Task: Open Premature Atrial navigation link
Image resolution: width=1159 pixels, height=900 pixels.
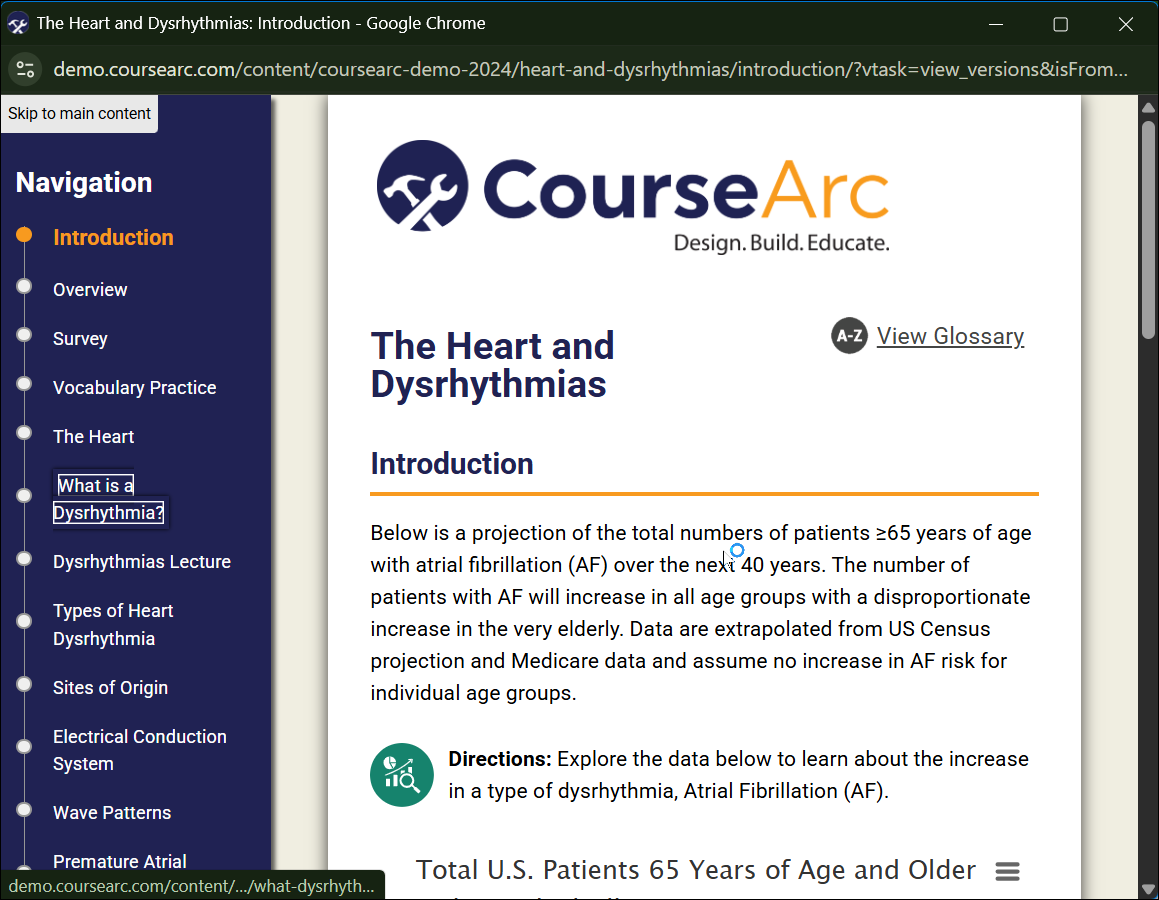Action: coord(120,862)
